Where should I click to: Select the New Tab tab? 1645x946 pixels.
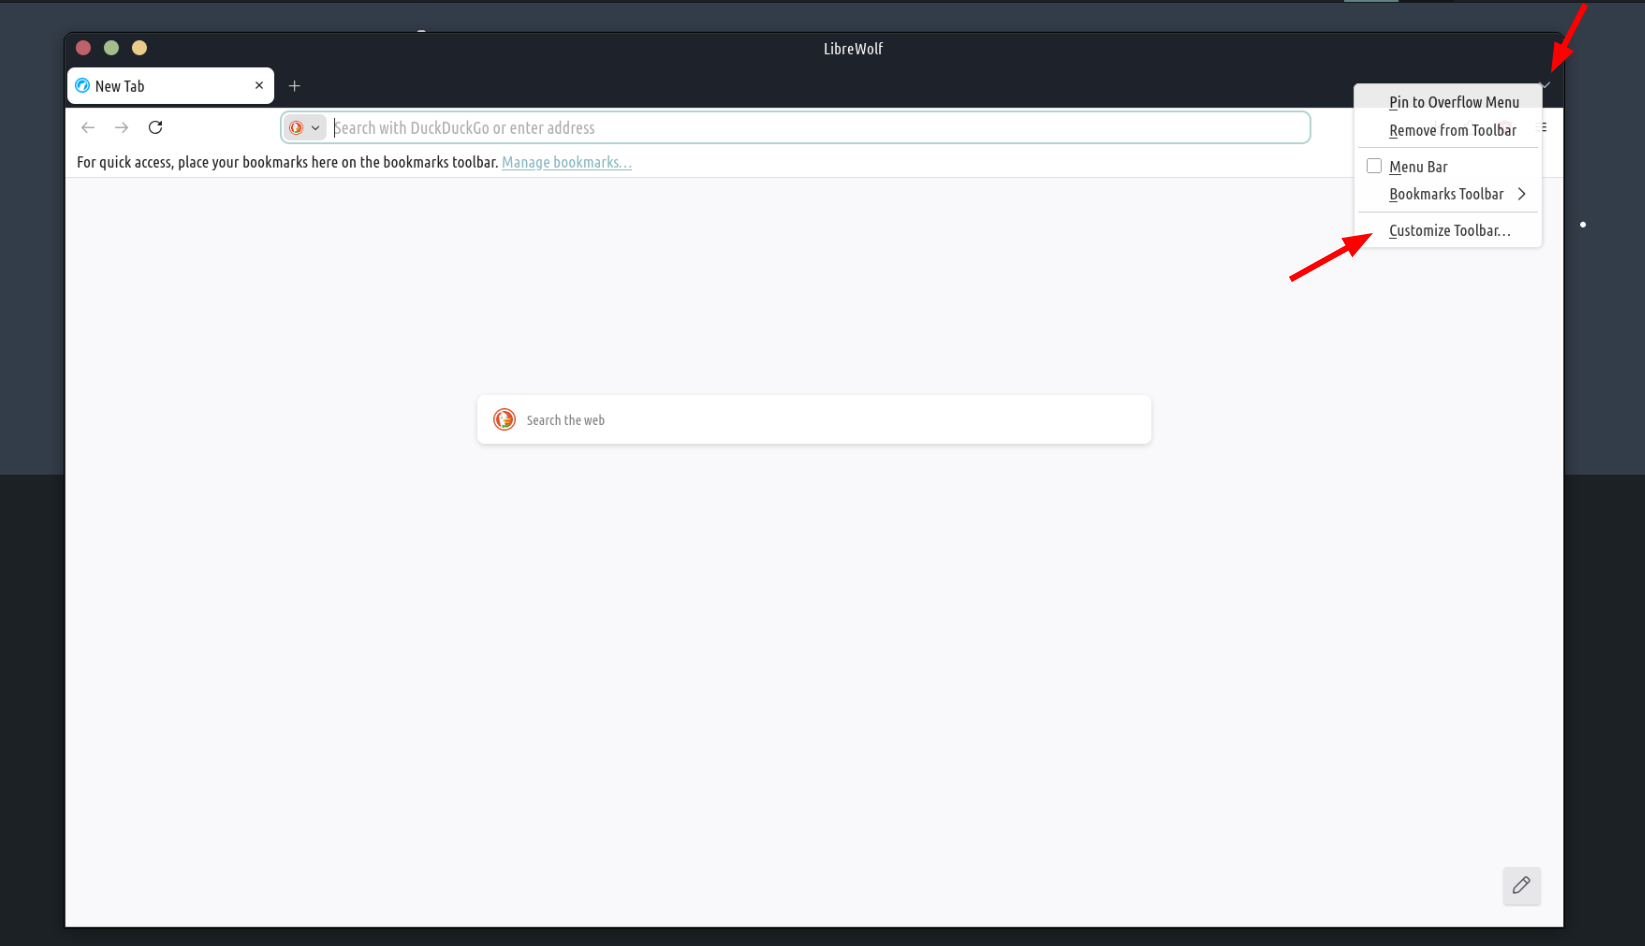tap(160, 86)
